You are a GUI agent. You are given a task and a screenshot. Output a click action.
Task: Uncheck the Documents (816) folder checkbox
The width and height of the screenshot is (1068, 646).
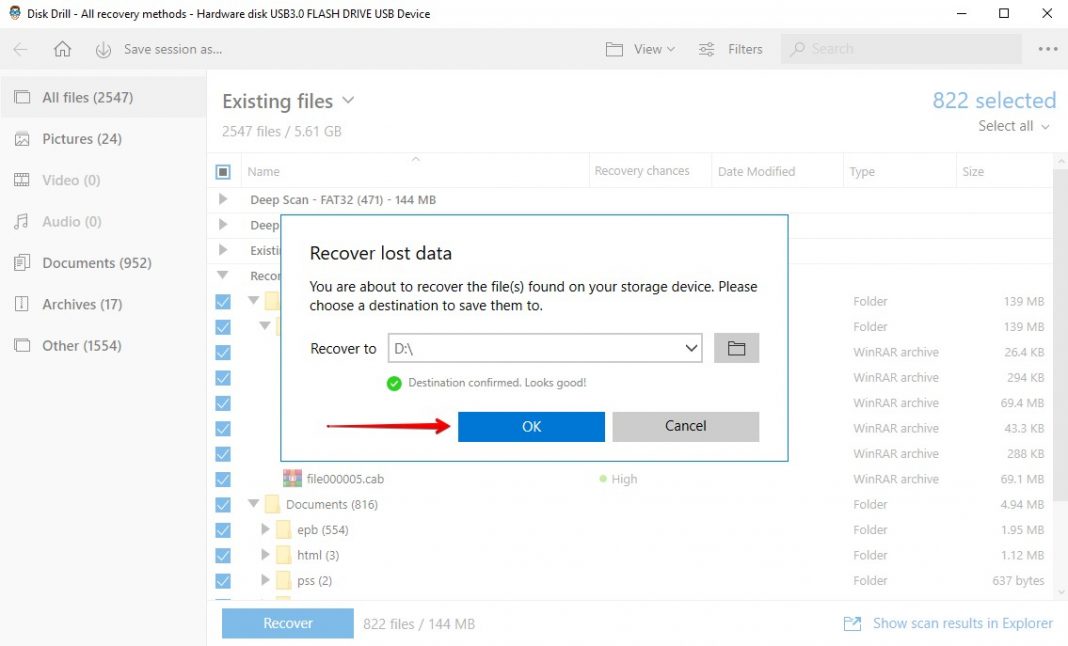point(222,504)
